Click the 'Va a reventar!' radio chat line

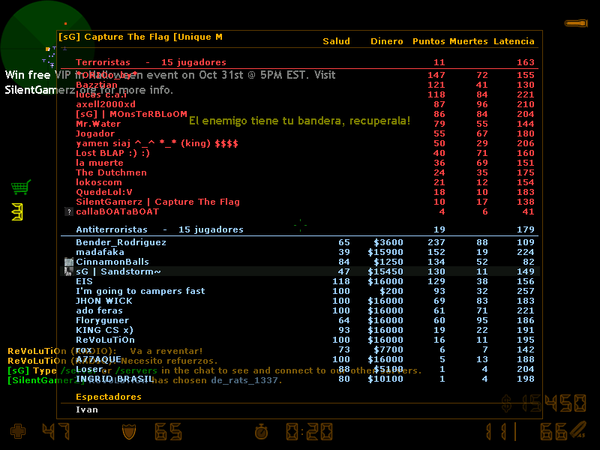coord(105,351)
